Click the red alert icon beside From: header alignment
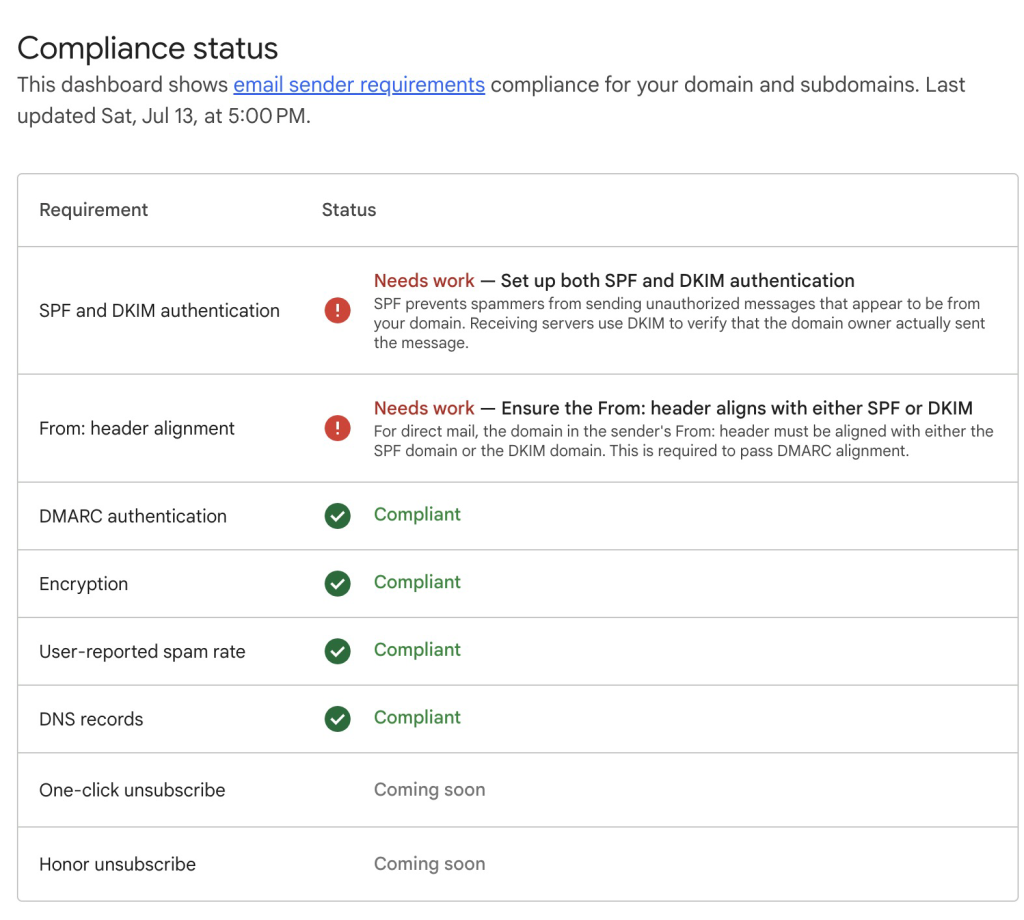This screenshot has width=1024, height=920. pos(338,429)
